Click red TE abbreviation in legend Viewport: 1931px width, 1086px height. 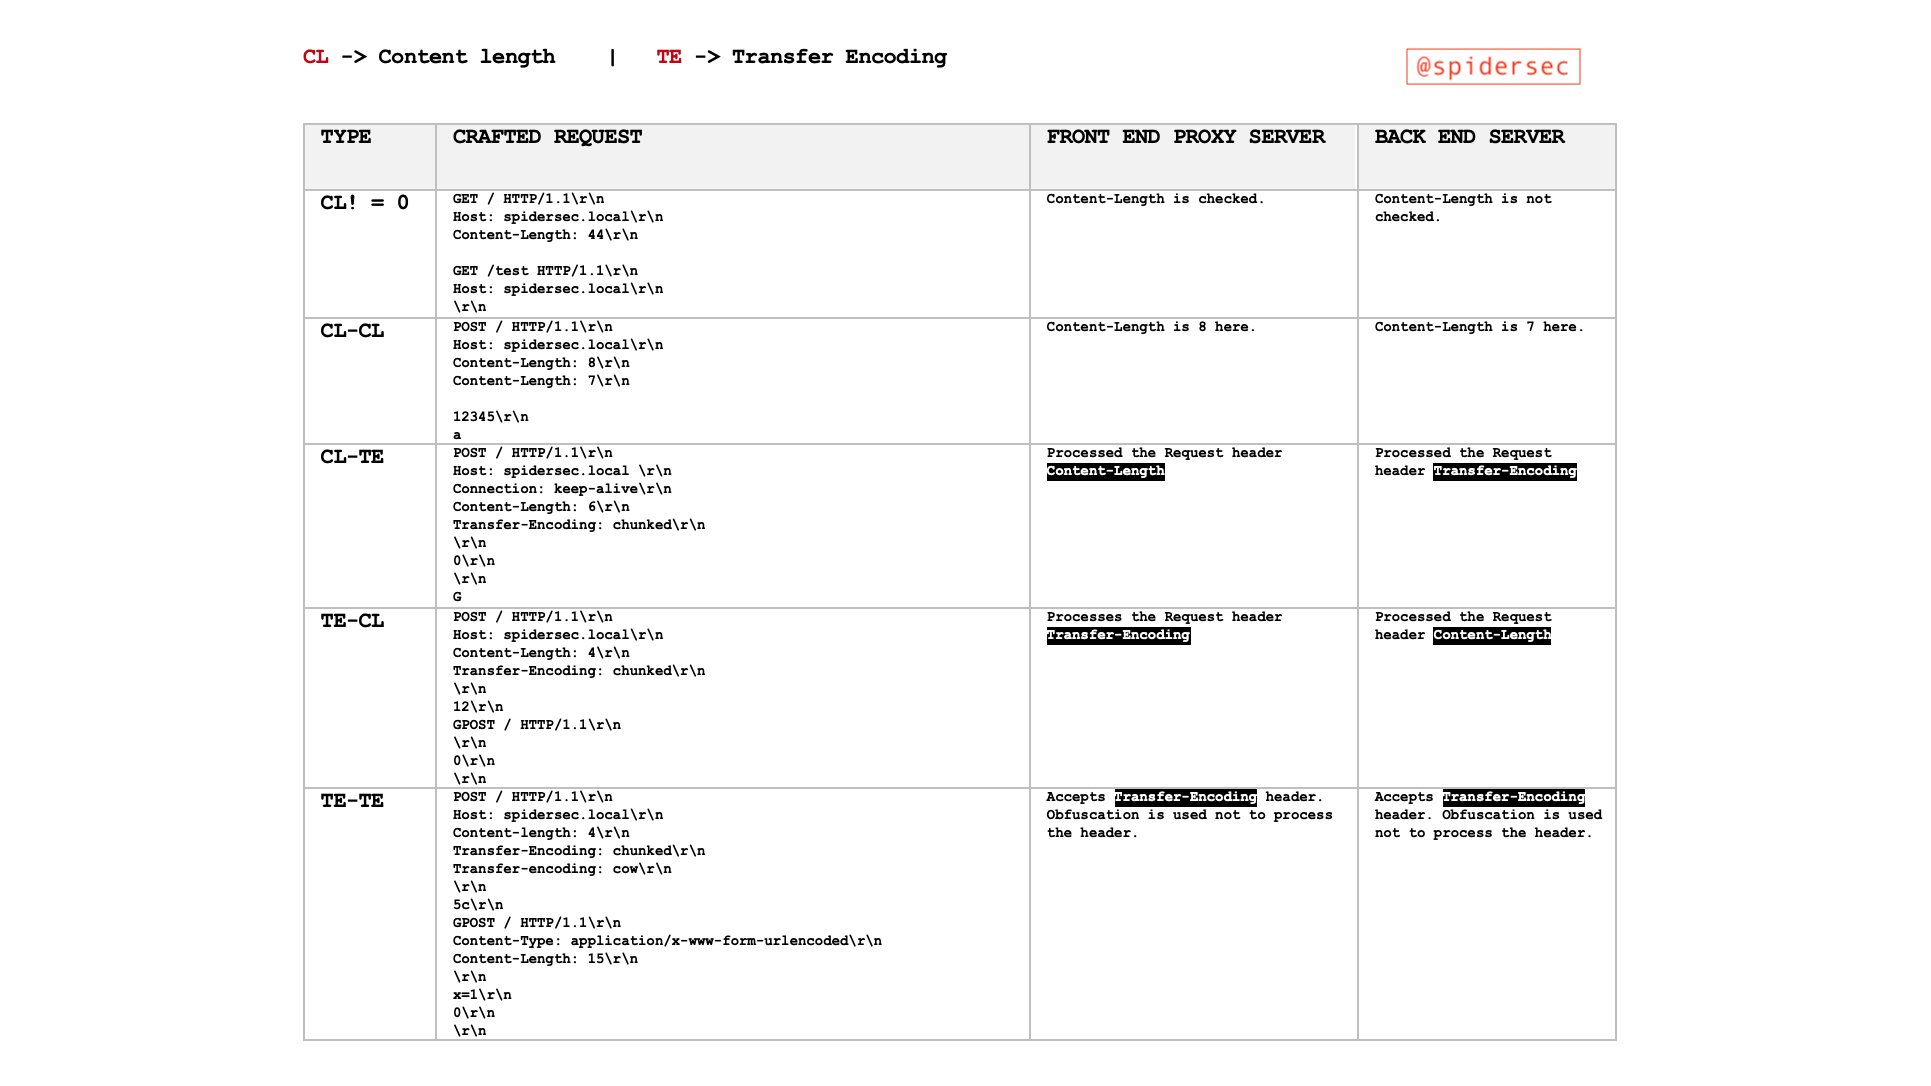(669, 57)
